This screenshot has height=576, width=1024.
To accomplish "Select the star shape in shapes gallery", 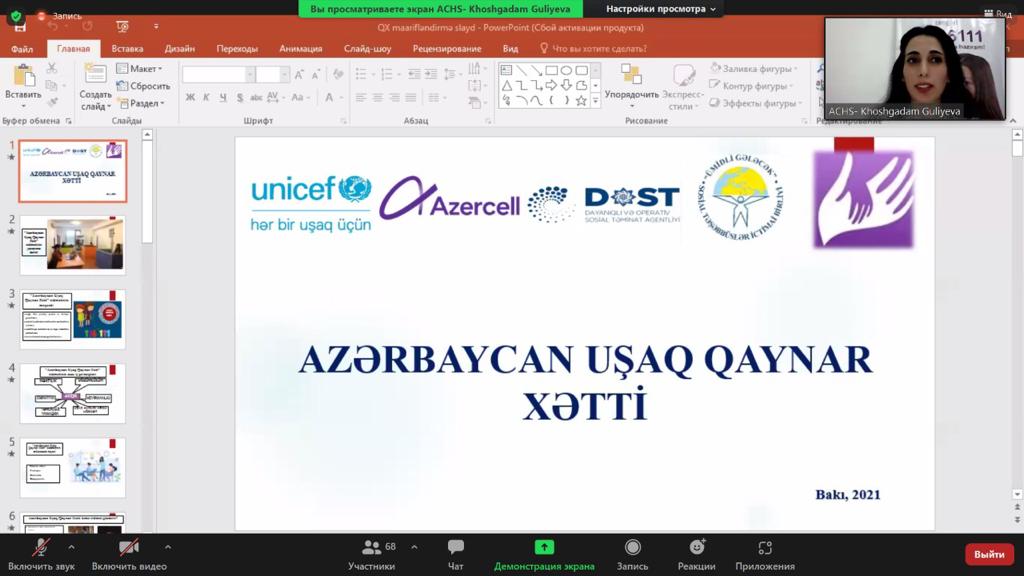I will pos(581,101).
